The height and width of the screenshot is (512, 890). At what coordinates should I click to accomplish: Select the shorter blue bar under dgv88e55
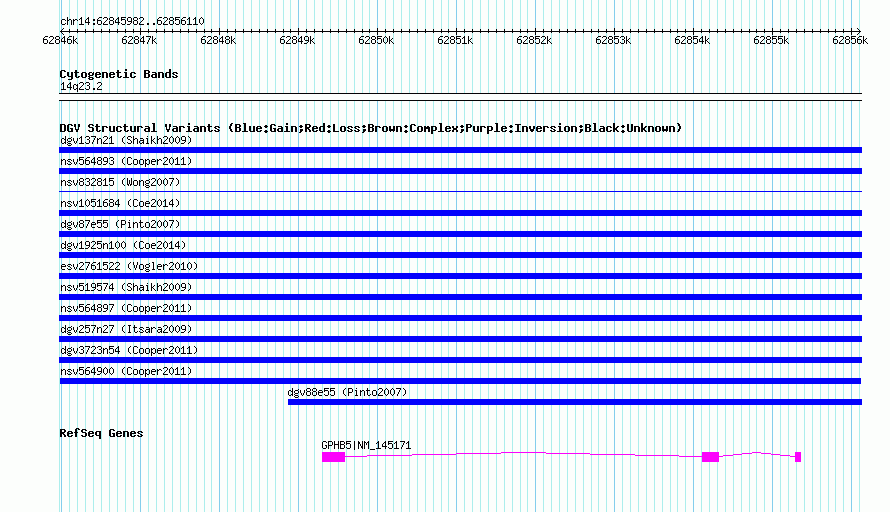tap(575, 402)
